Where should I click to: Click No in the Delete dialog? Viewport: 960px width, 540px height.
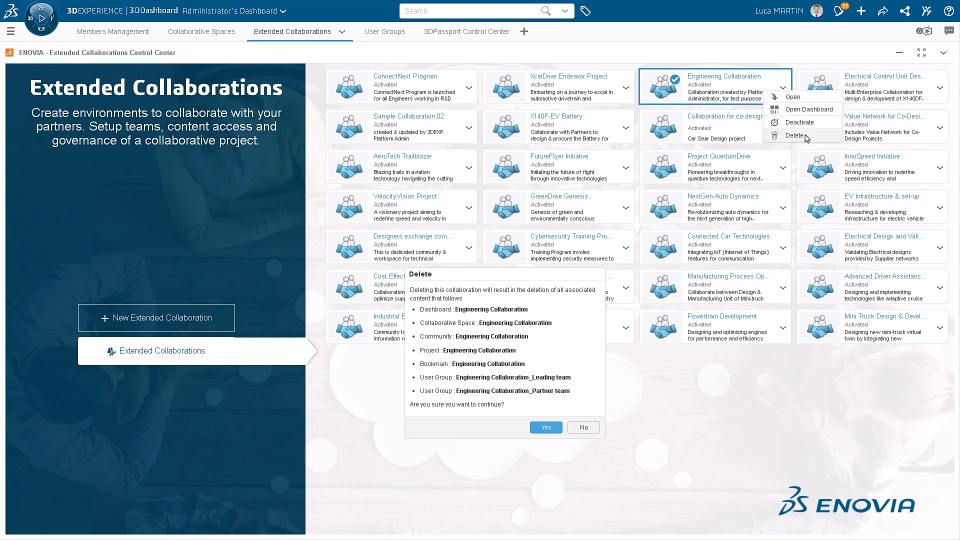coord(583,427)
